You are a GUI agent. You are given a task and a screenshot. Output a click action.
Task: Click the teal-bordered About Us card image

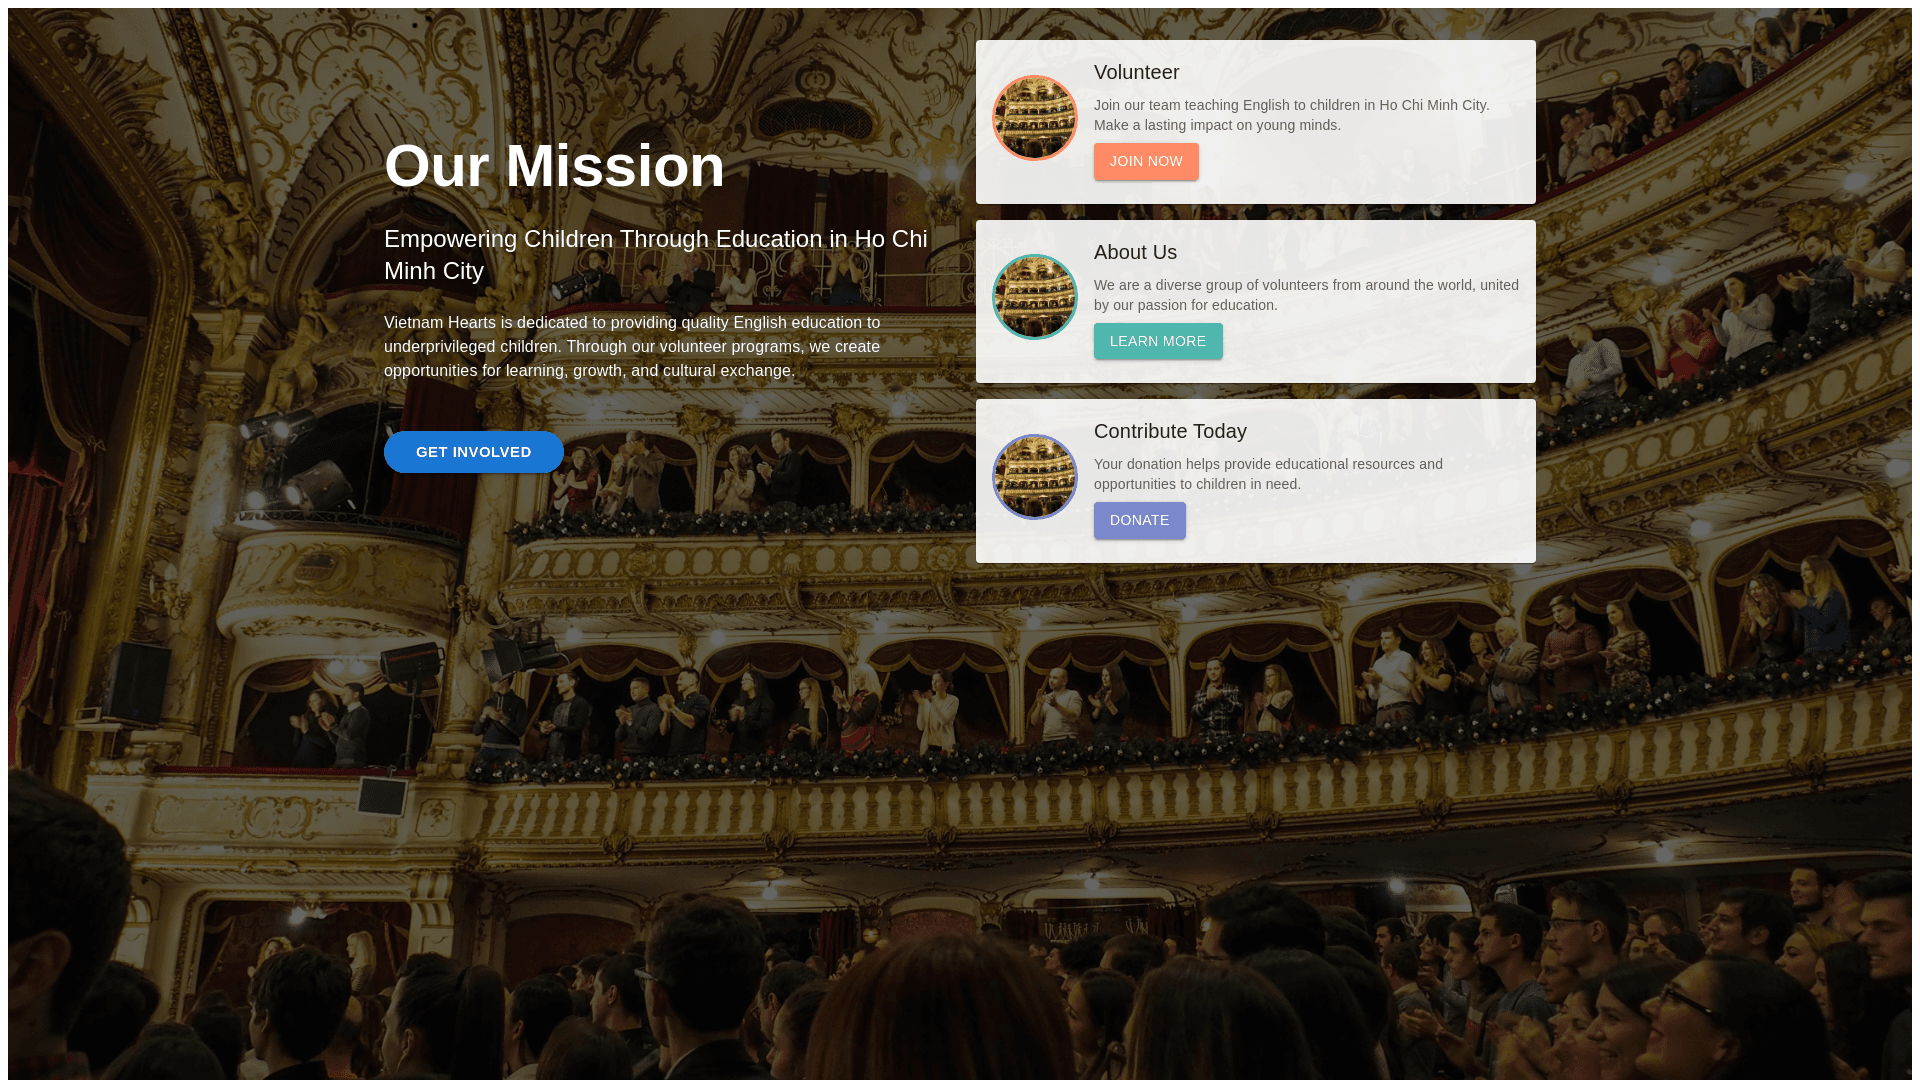pos(1035,297)
